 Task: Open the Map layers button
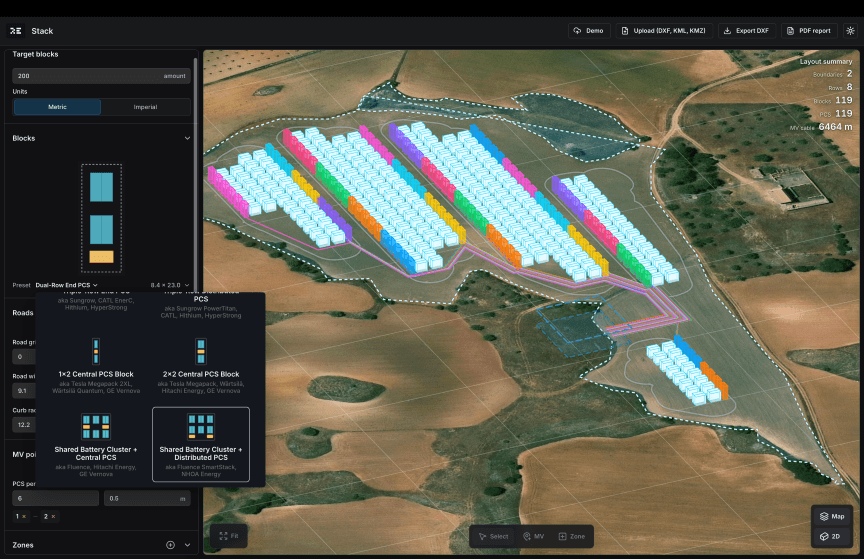pos(832,517)
